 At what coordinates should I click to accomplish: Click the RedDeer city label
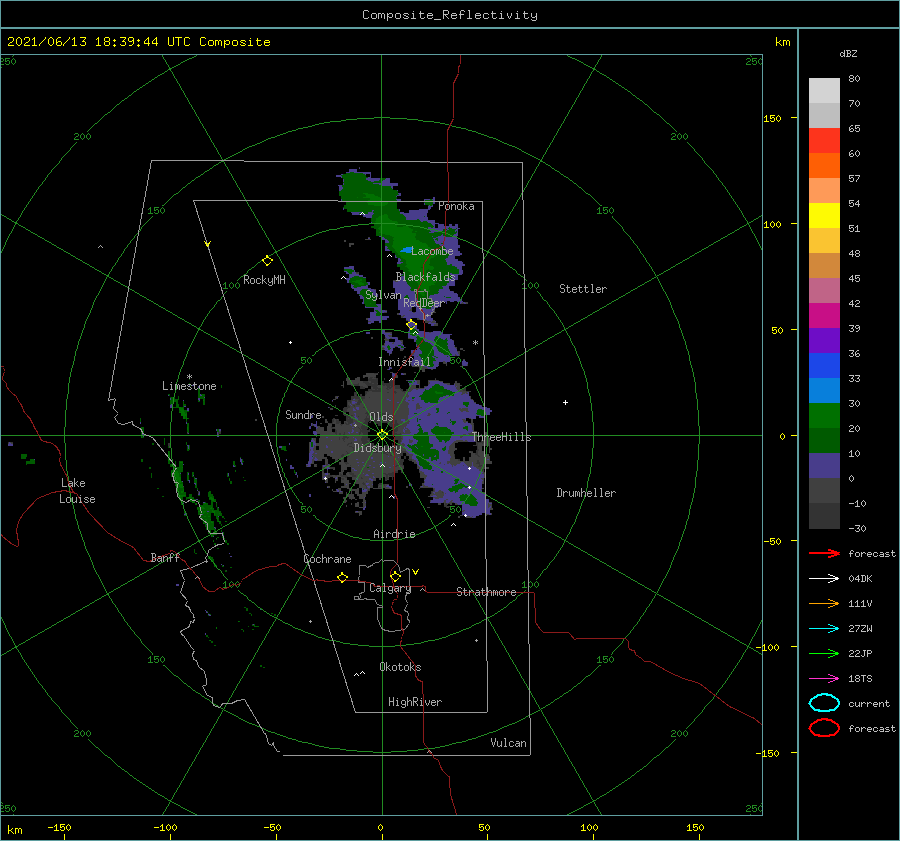tap(424, 303)
